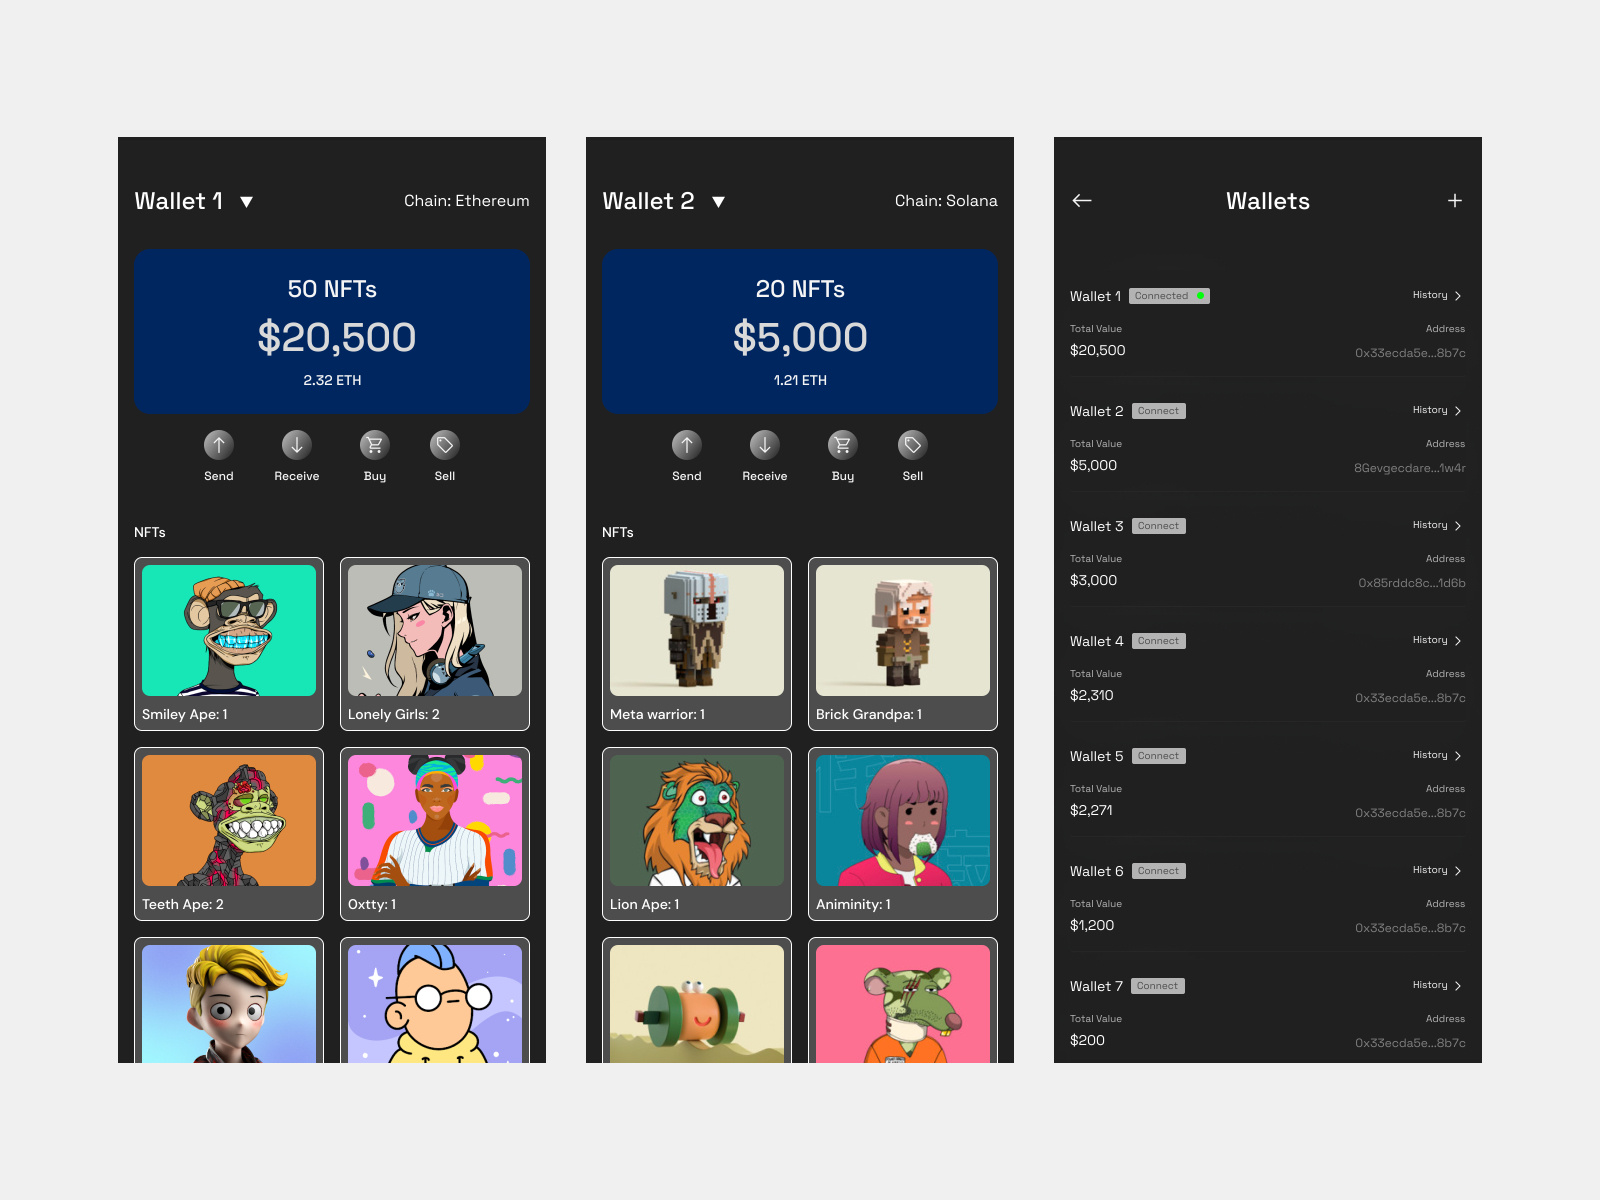This screenshot has width=1600, height=1200.
Task: Toggle Wallet 2's Connect state
Action: click(1157, 410)
